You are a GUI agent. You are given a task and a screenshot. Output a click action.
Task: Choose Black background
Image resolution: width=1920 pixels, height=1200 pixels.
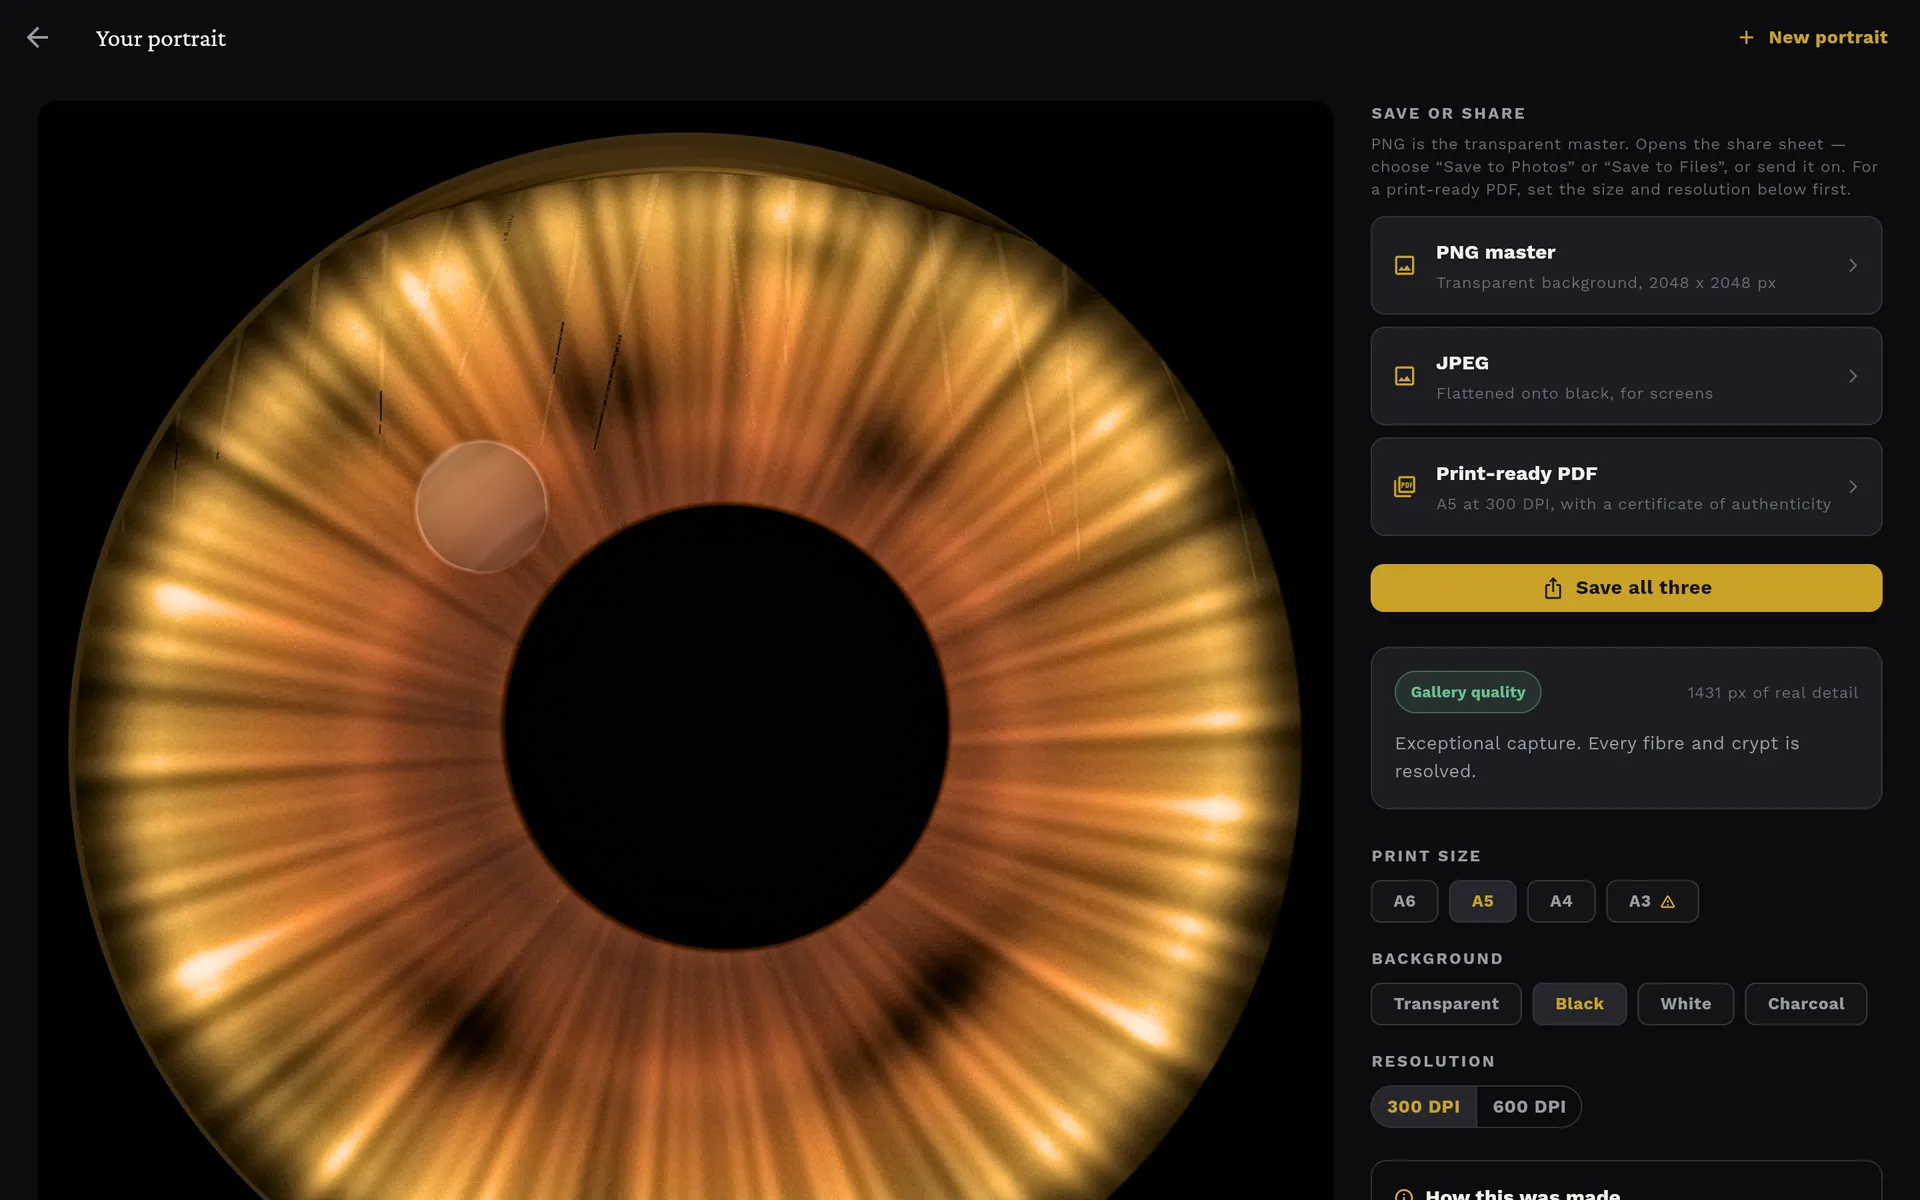[1579, 1004]
